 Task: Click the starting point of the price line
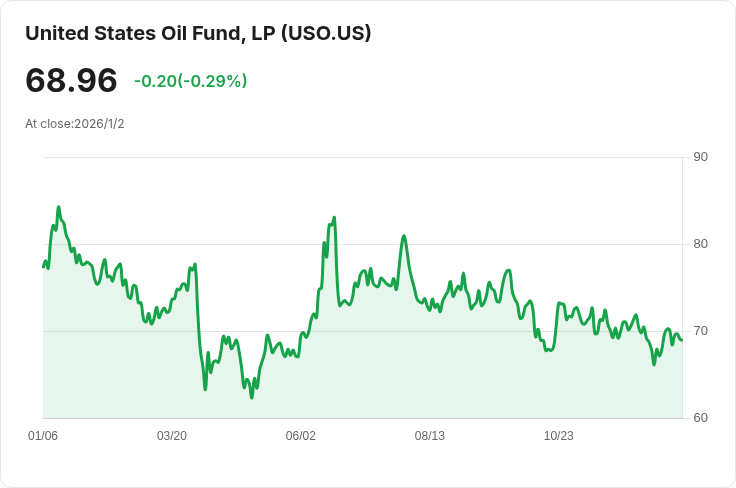(x=43, y=267)
